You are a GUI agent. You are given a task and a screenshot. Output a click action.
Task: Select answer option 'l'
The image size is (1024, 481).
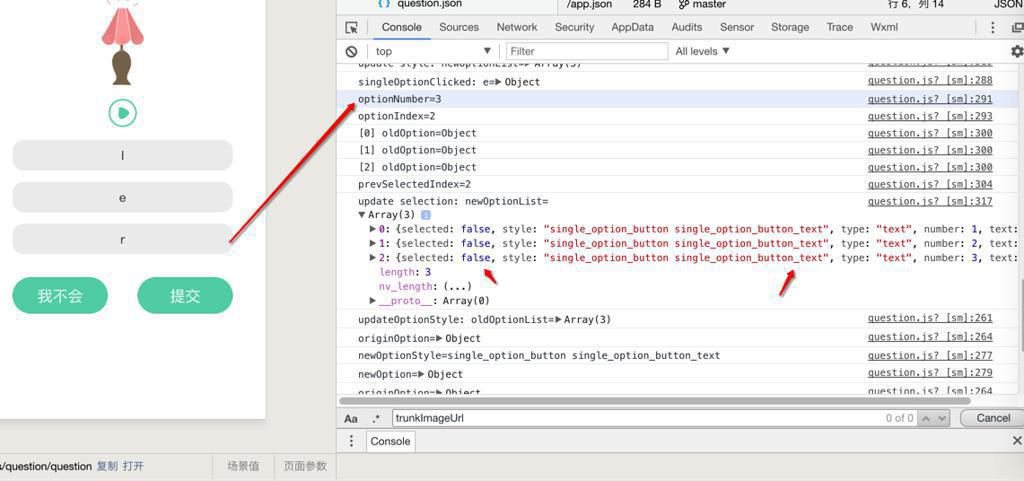tap(123, 155)
